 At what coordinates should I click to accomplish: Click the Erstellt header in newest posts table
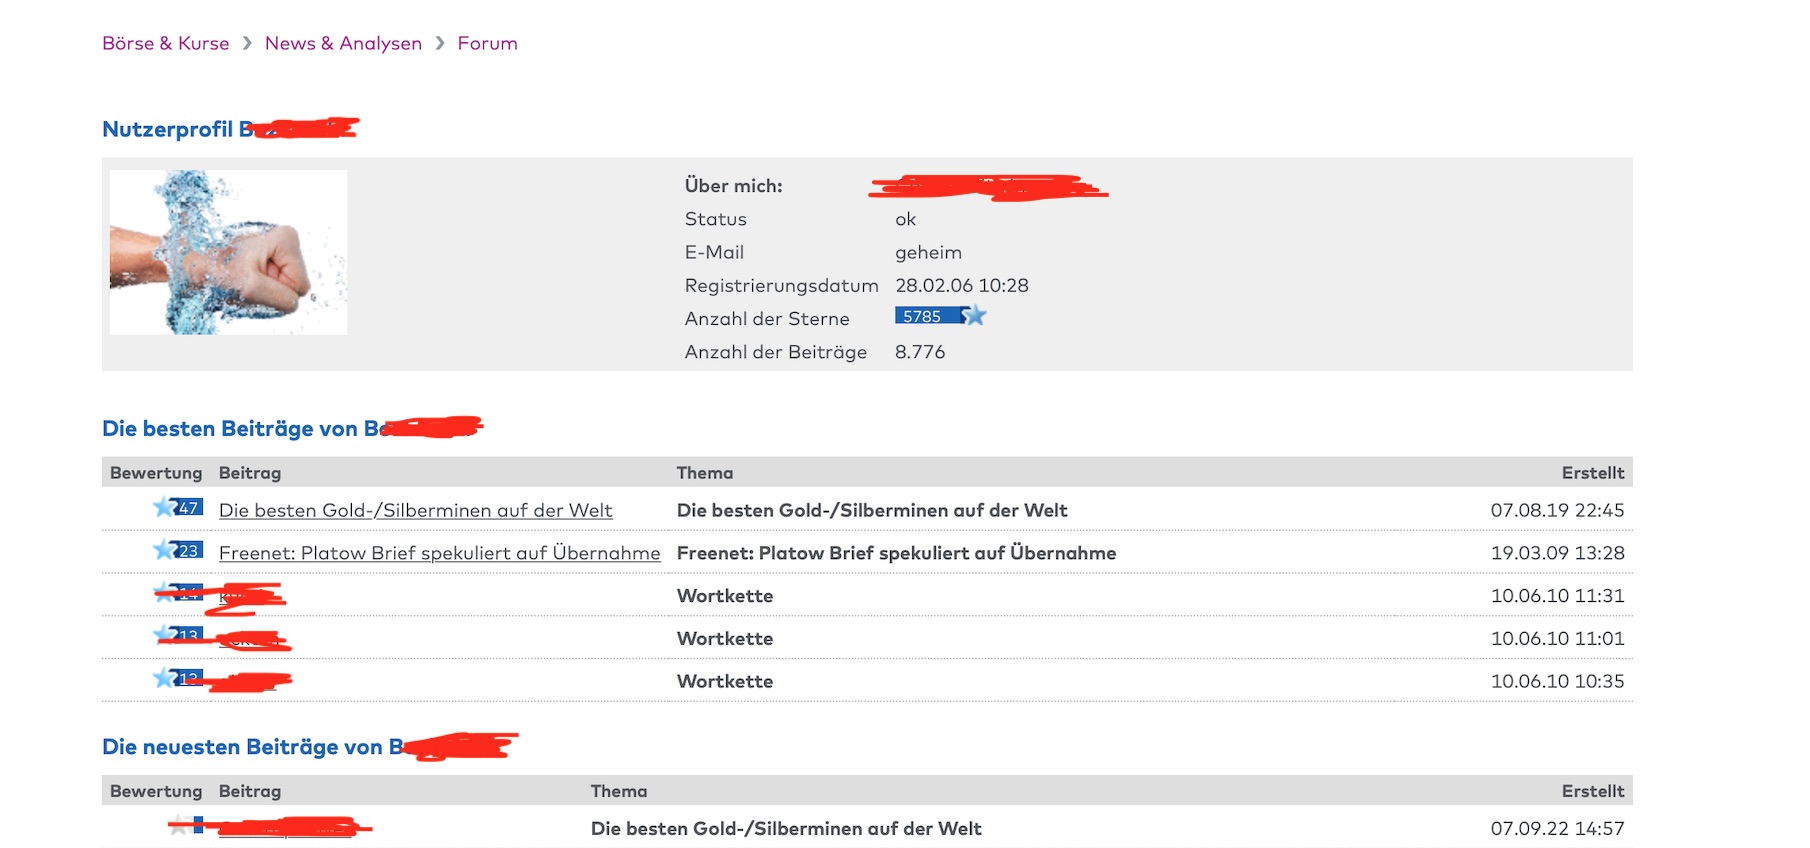click(x=1592, y=791)
